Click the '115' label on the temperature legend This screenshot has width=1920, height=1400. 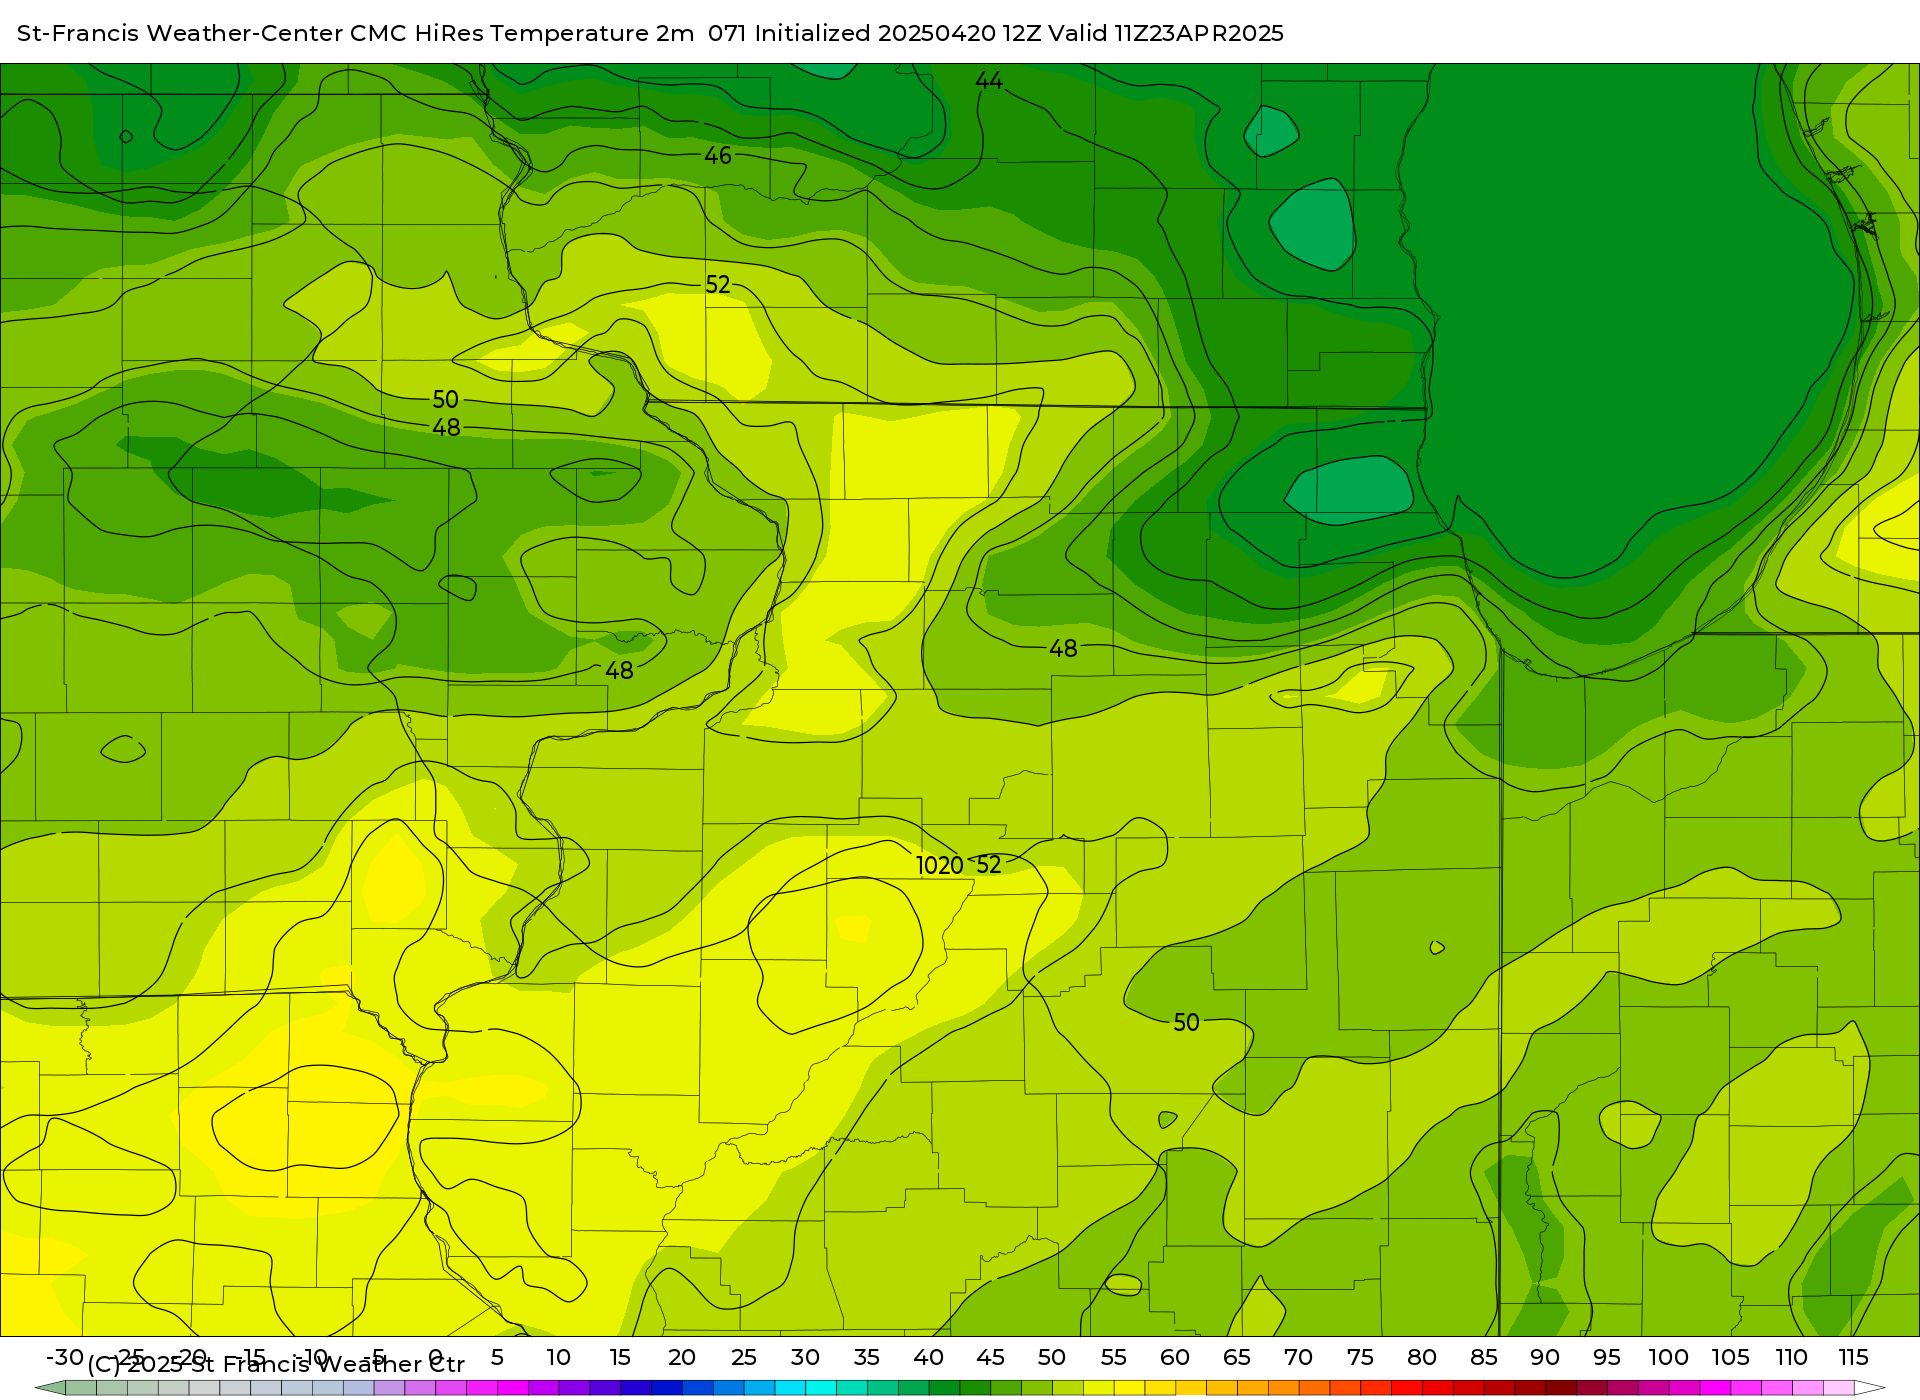[x=1853, y=1358]
